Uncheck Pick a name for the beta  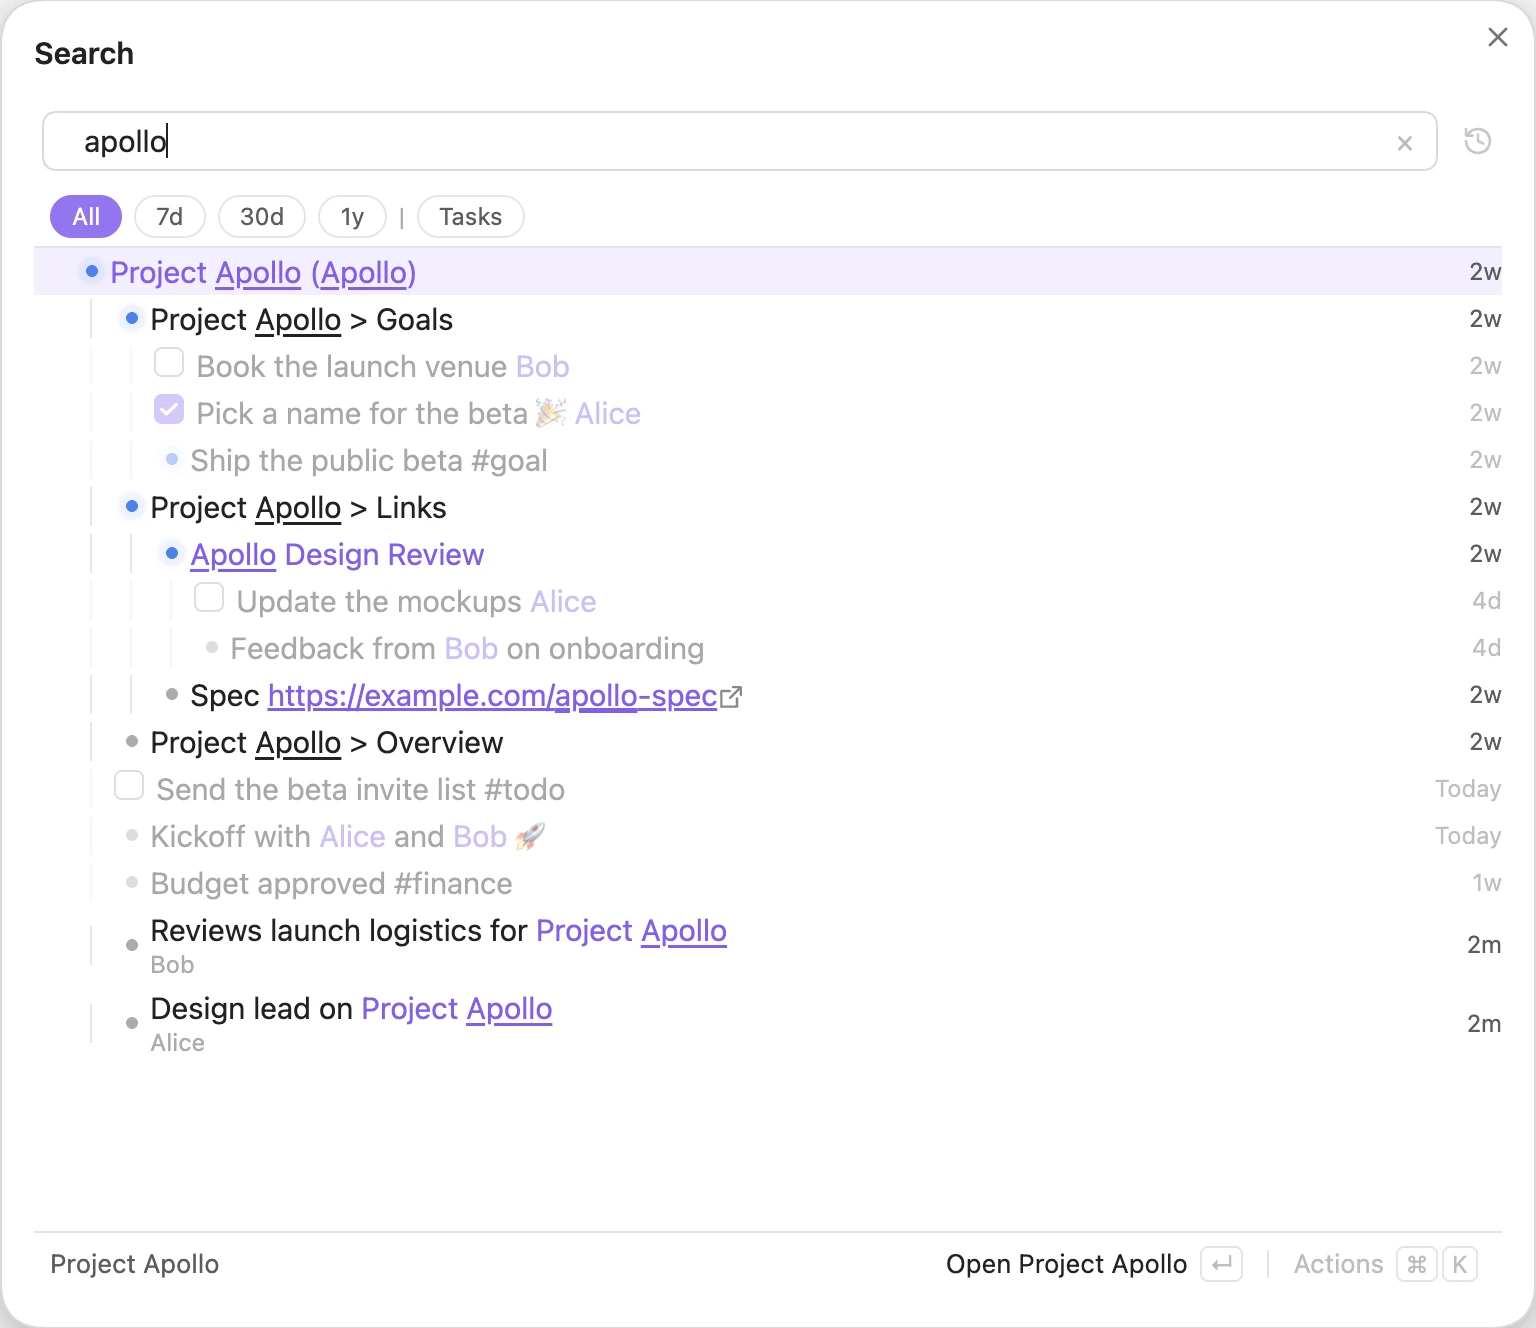tap(169, 409)
